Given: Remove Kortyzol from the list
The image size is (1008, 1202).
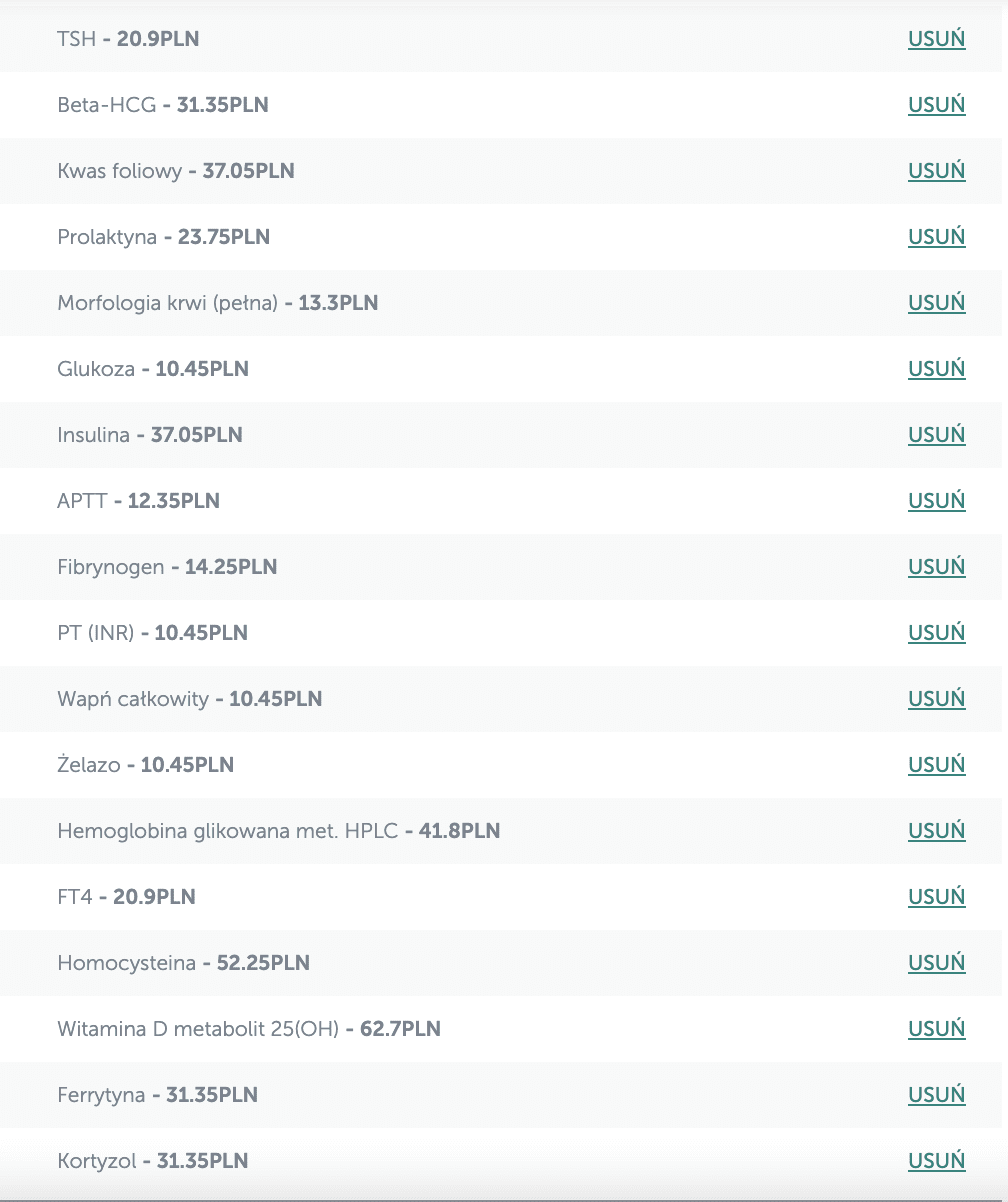Looking at the screenshot, I should (936, 1161).
